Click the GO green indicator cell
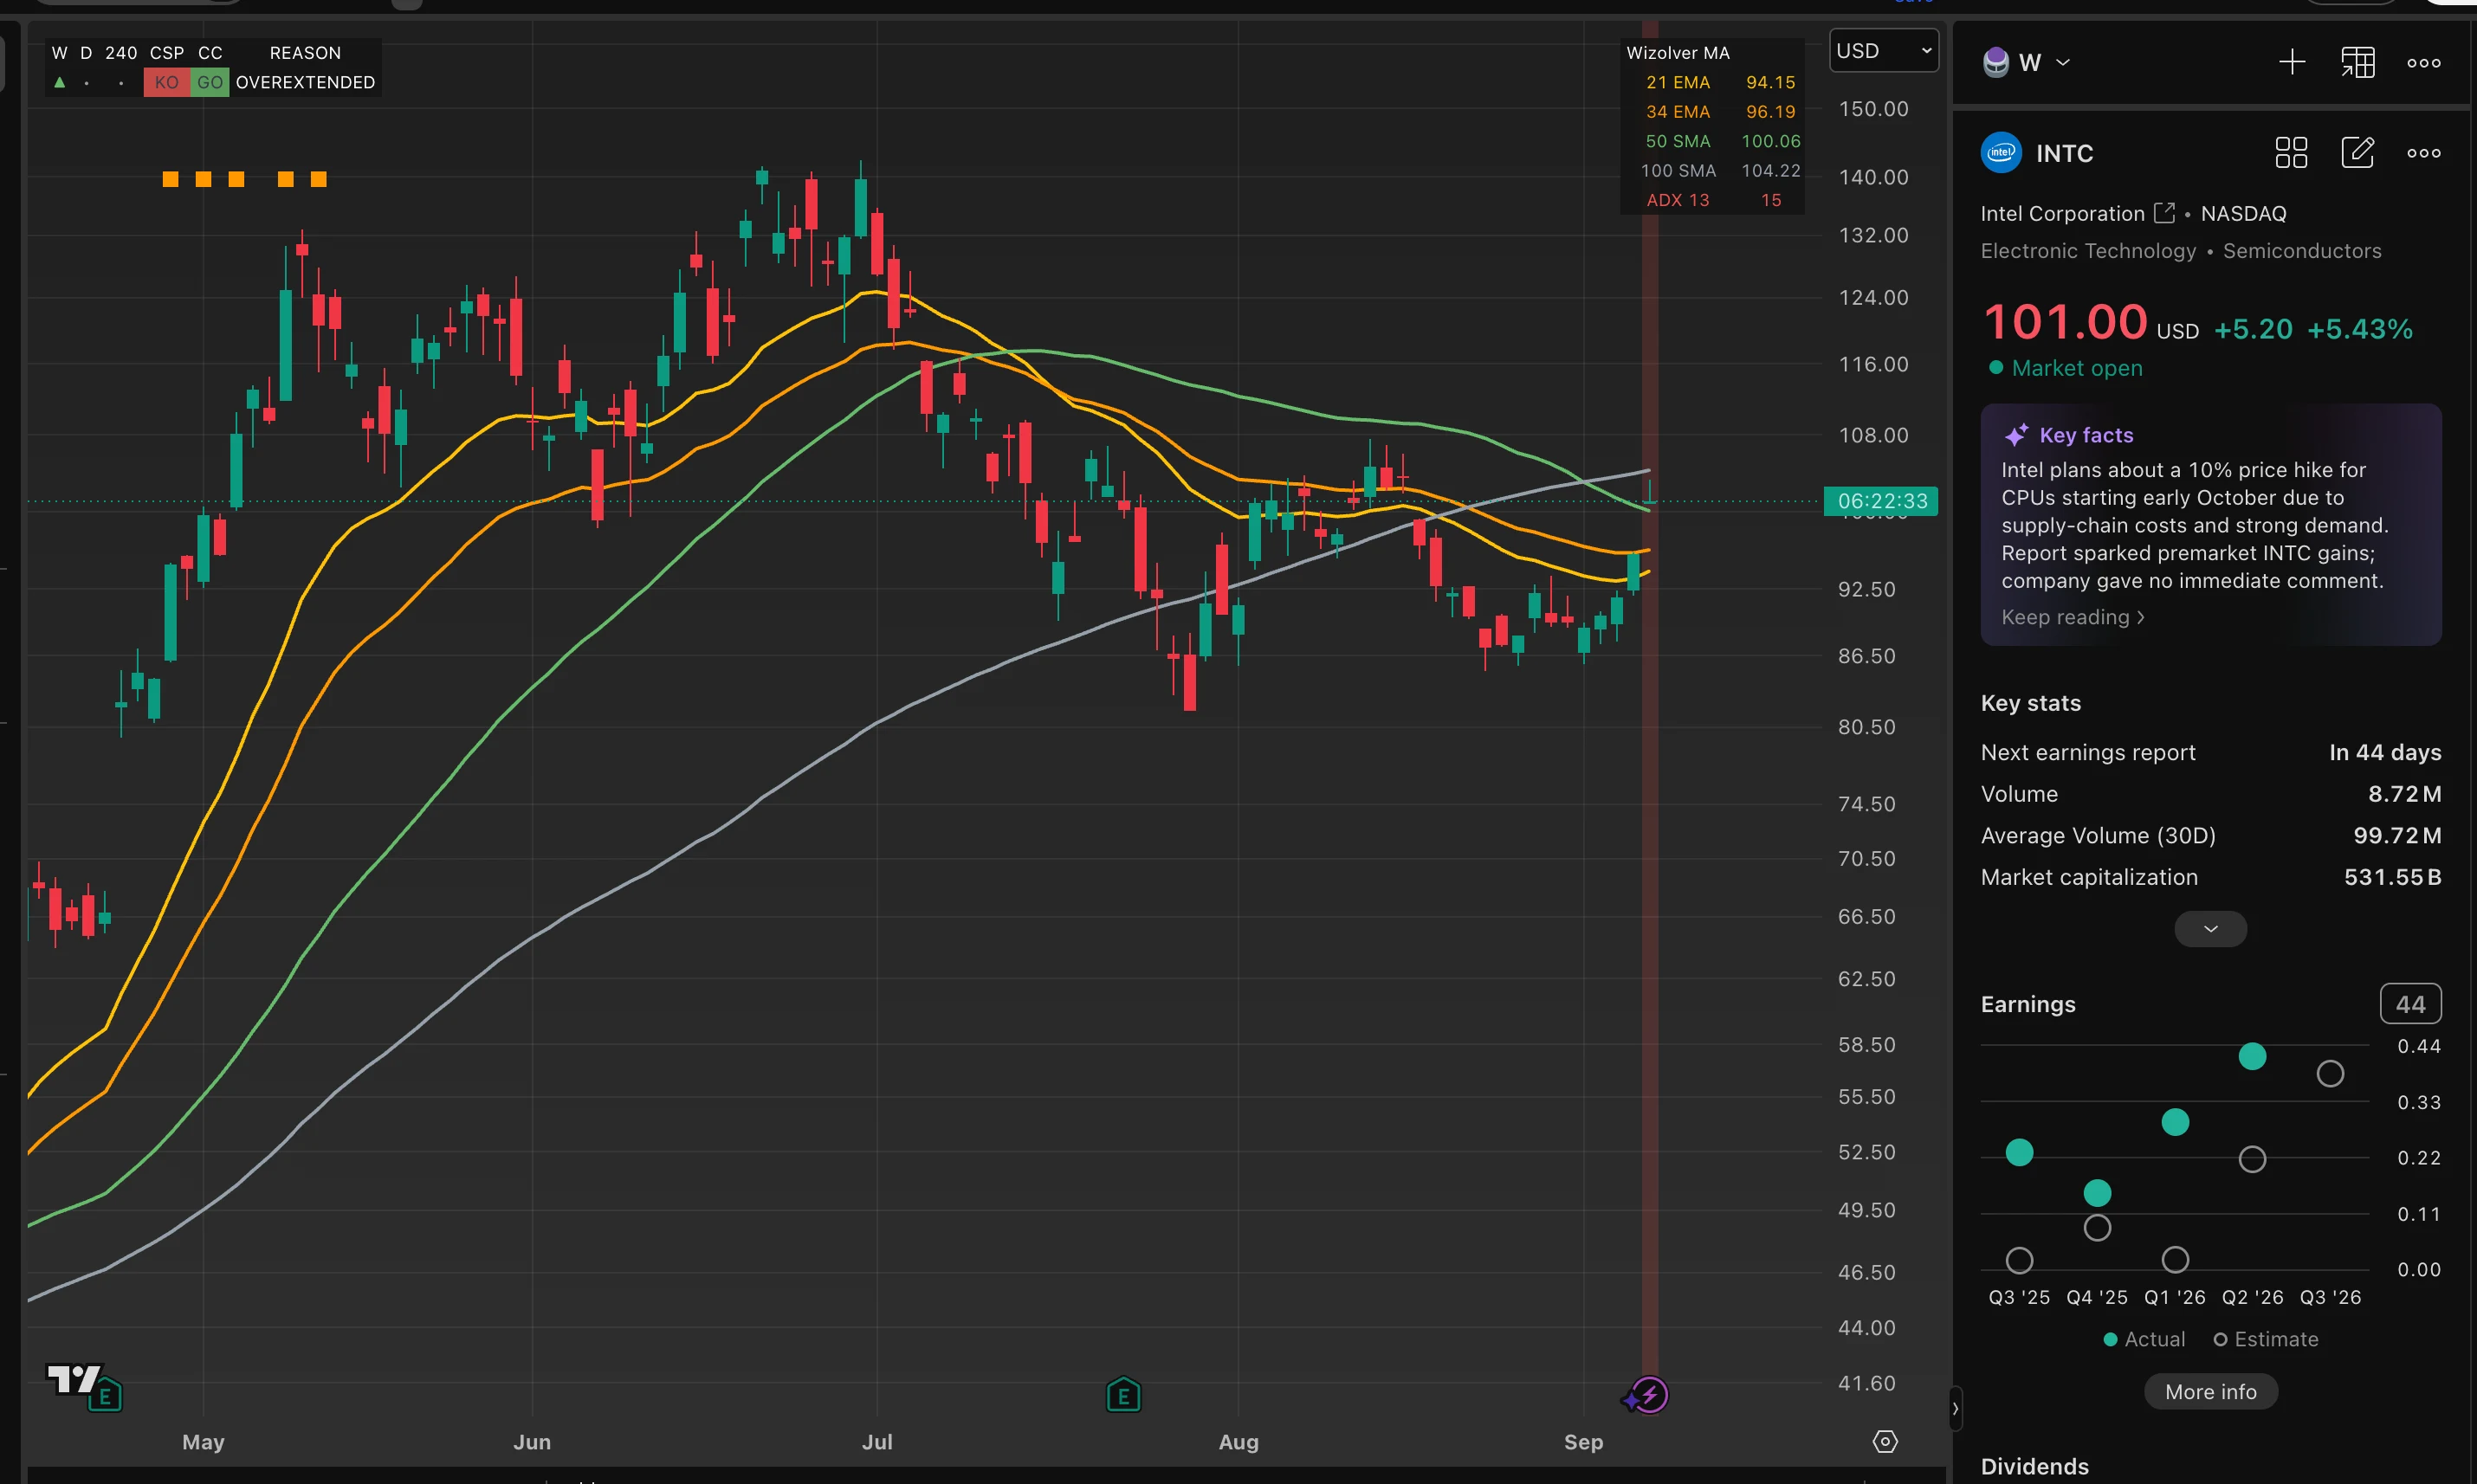This screenshot has height=1484, width=2477. pyautogui.click(x=209, y=82)
